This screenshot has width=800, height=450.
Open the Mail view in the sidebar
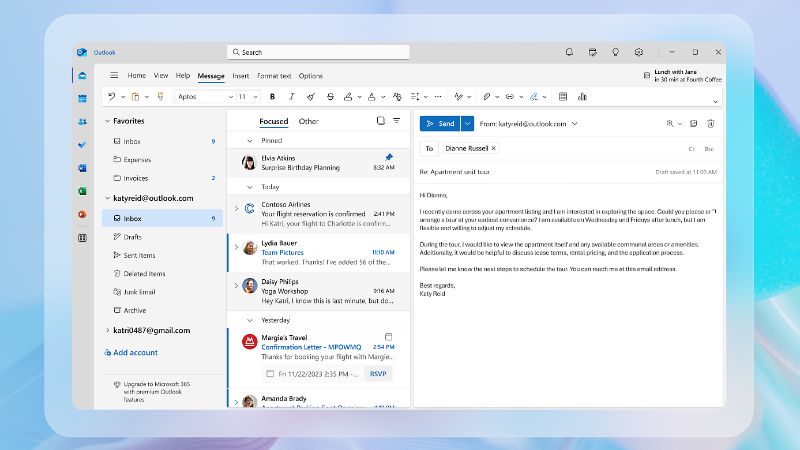82,76
